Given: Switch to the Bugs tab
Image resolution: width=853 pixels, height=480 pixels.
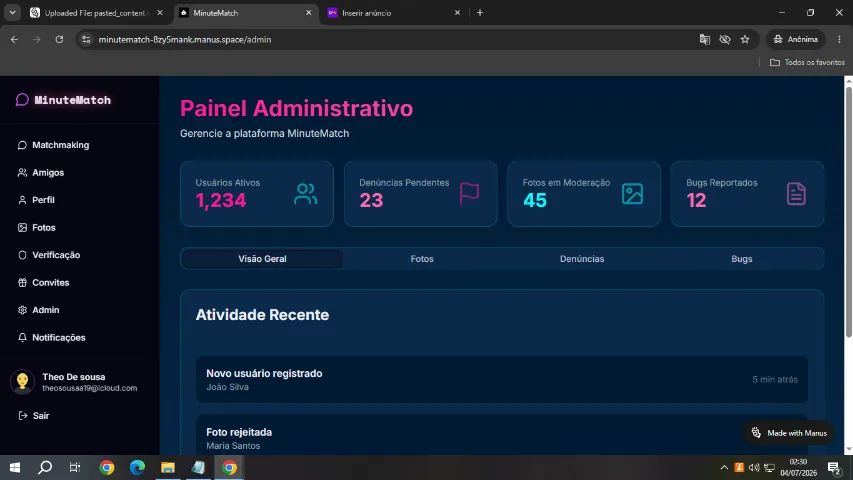Looking at the screenshot, I should pyautogui.click(x=741, y=259).
